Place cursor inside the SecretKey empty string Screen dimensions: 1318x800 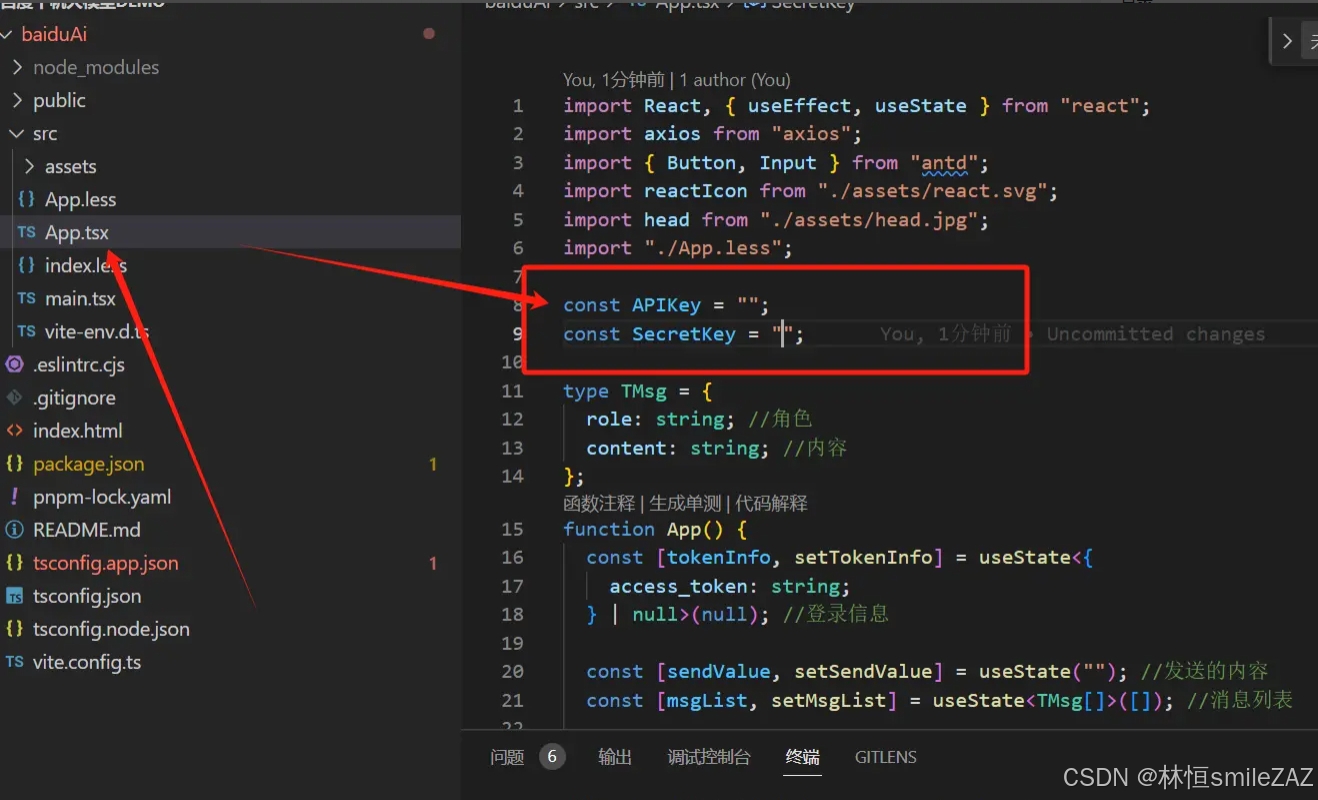click(x=785, y=334)
